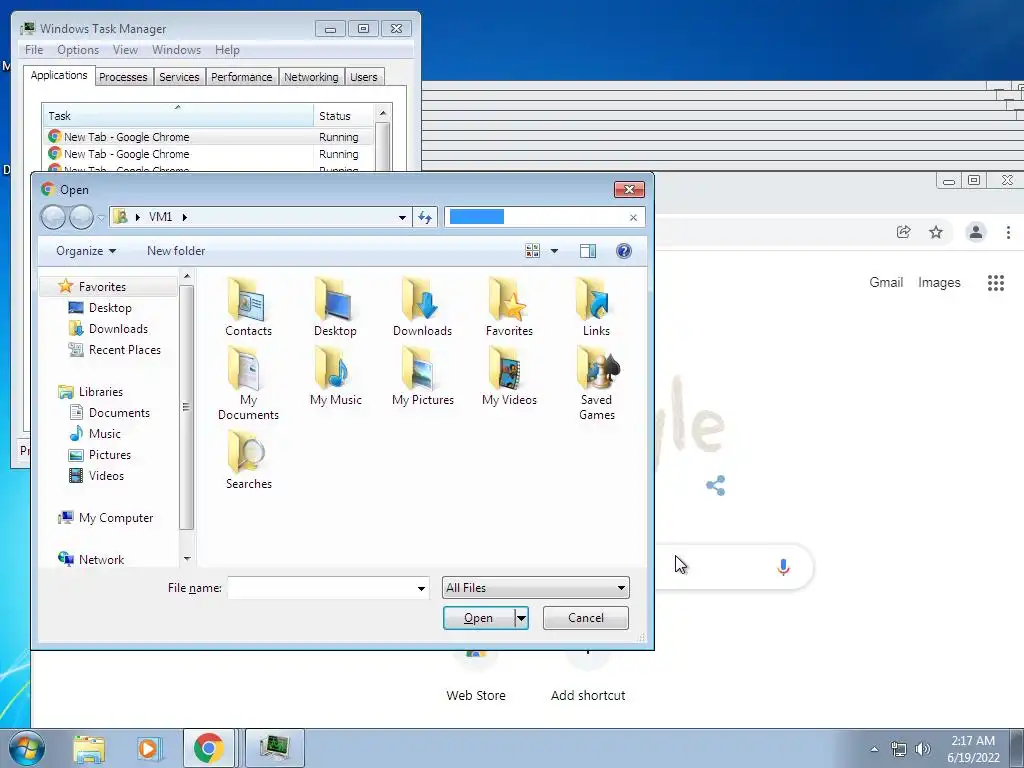Viewport: 1024px width, 768px height.
Task: Open the All Files type dropdown
Action: (x=536, y=588)
